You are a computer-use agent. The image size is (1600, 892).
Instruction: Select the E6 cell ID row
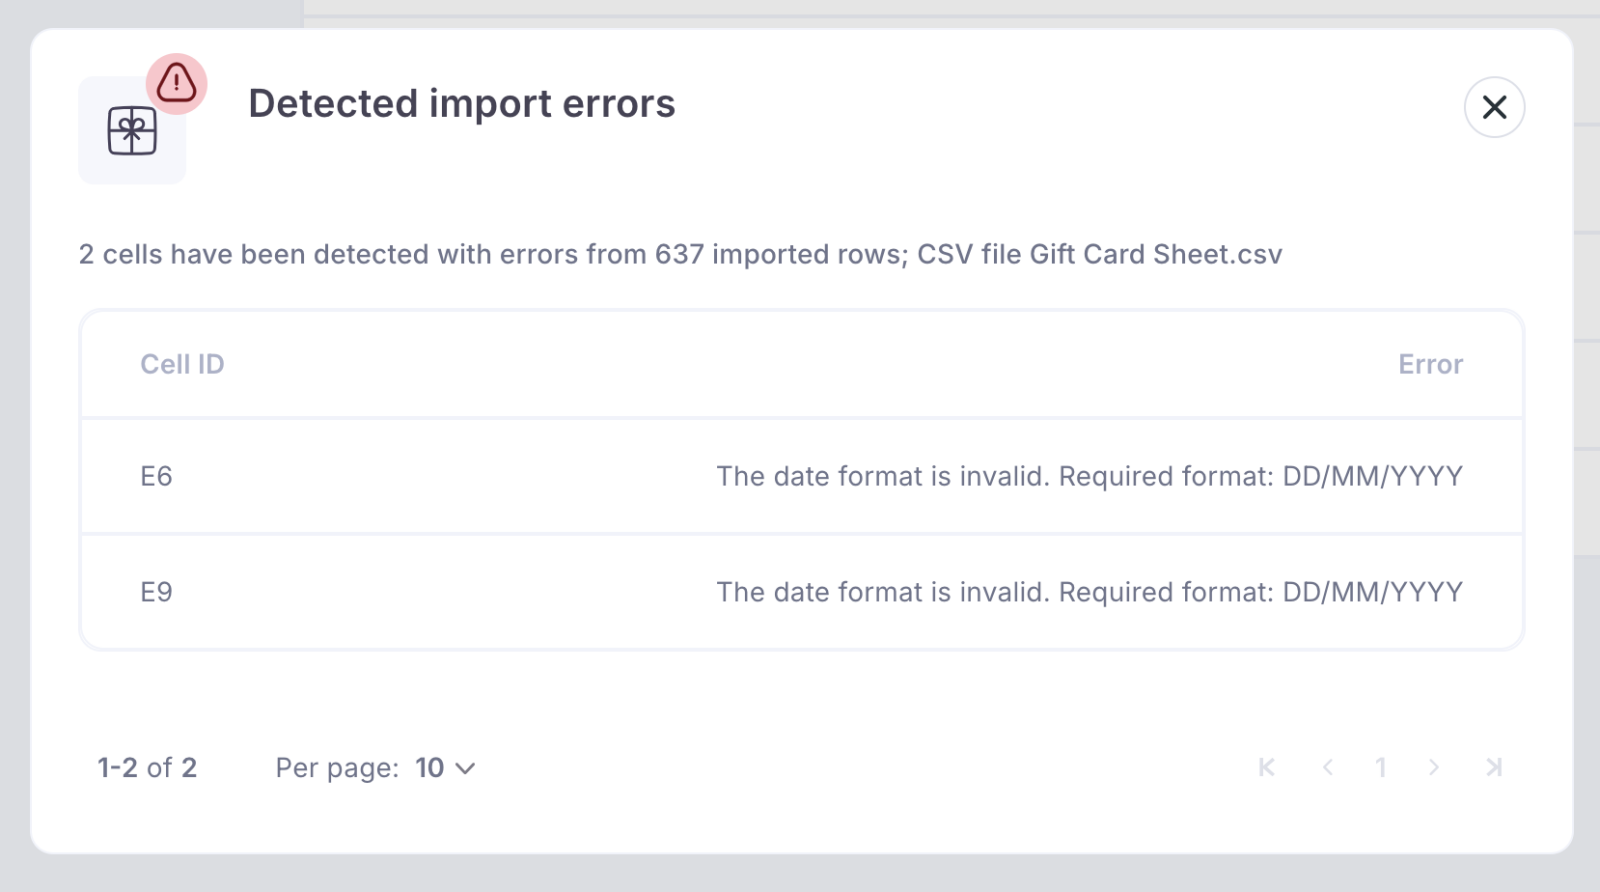click(x=156, y=476)
